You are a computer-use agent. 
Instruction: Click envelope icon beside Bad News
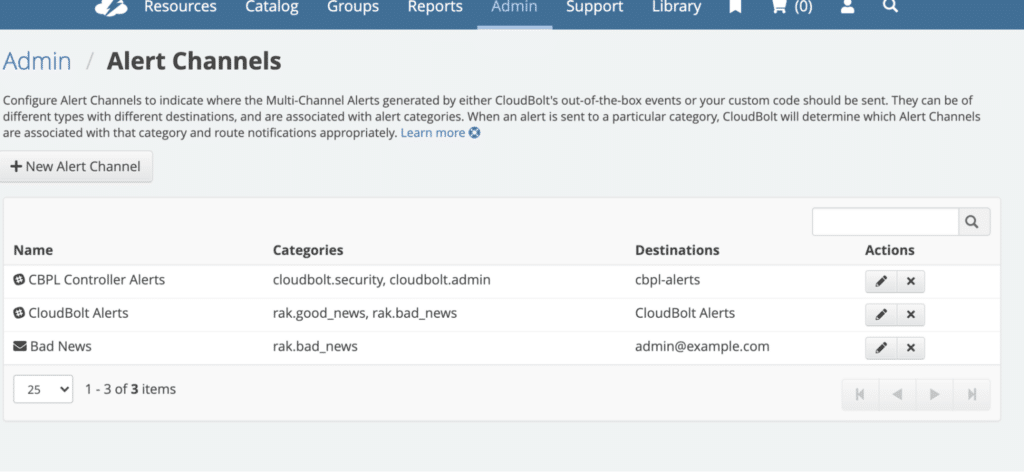click(x=20, y=347)
